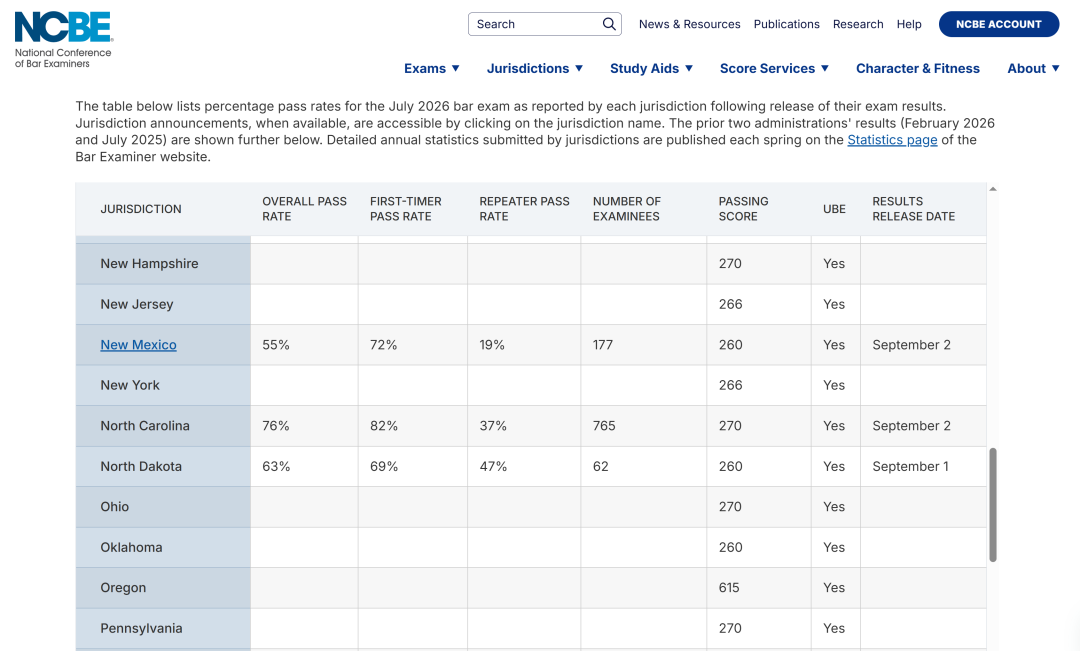This screenshot has width=1080, height=651.
Task: Click the NCBE Account button
Action: pos(999,24)
